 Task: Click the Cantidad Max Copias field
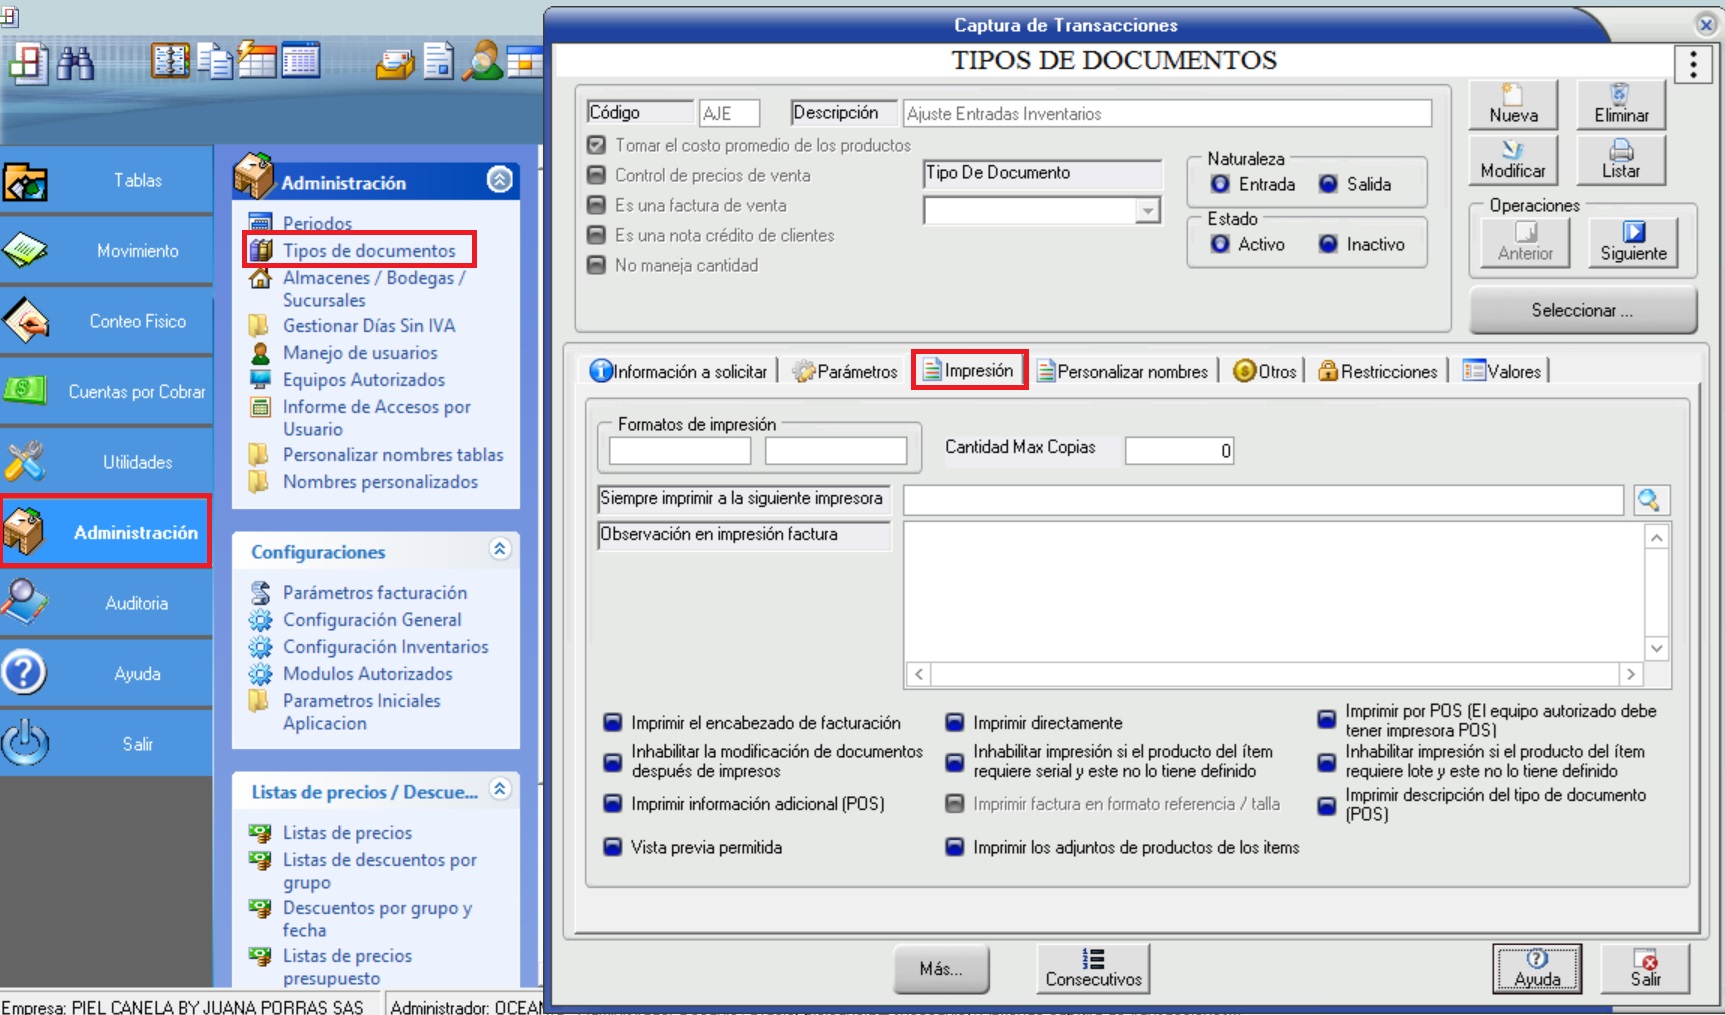click(x=1178, y=451)
